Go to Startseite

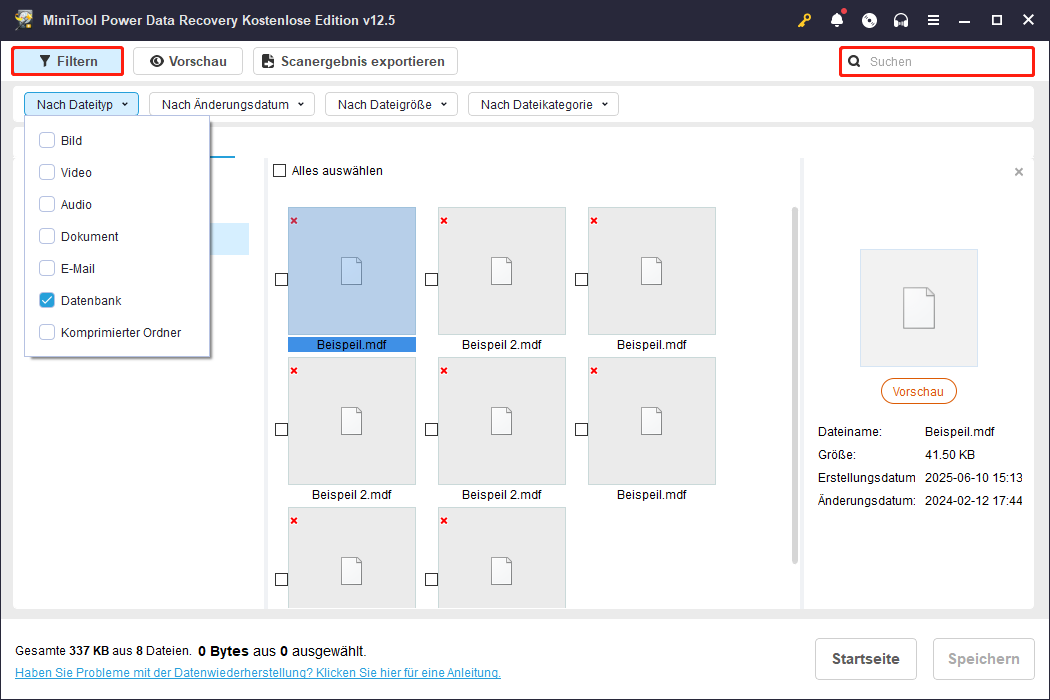point(865,659)
